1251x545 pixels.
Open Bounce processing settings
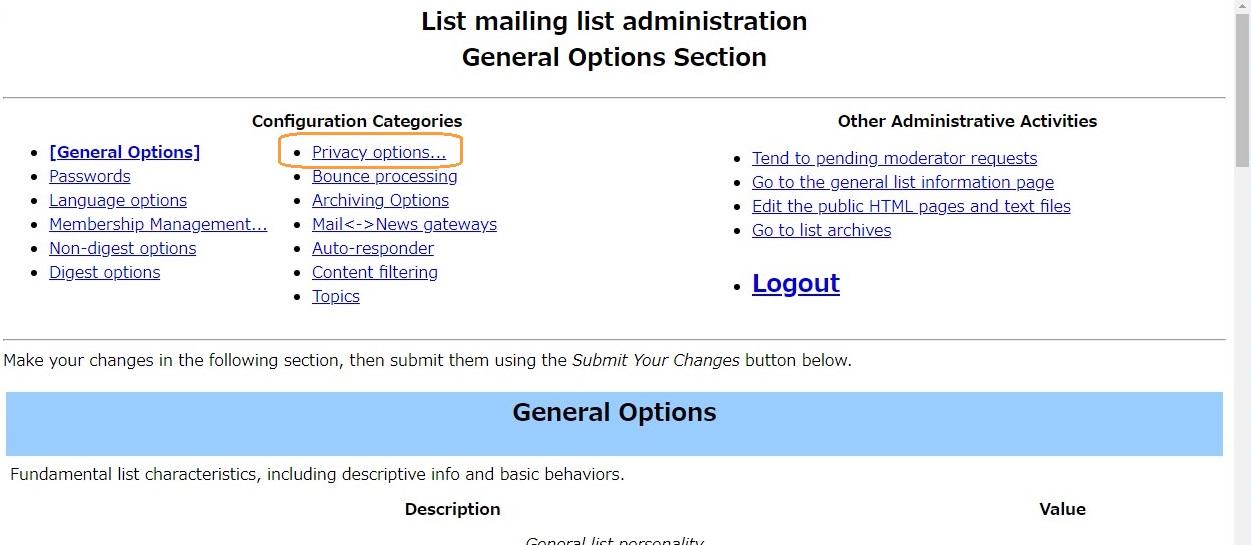[385, 176]
